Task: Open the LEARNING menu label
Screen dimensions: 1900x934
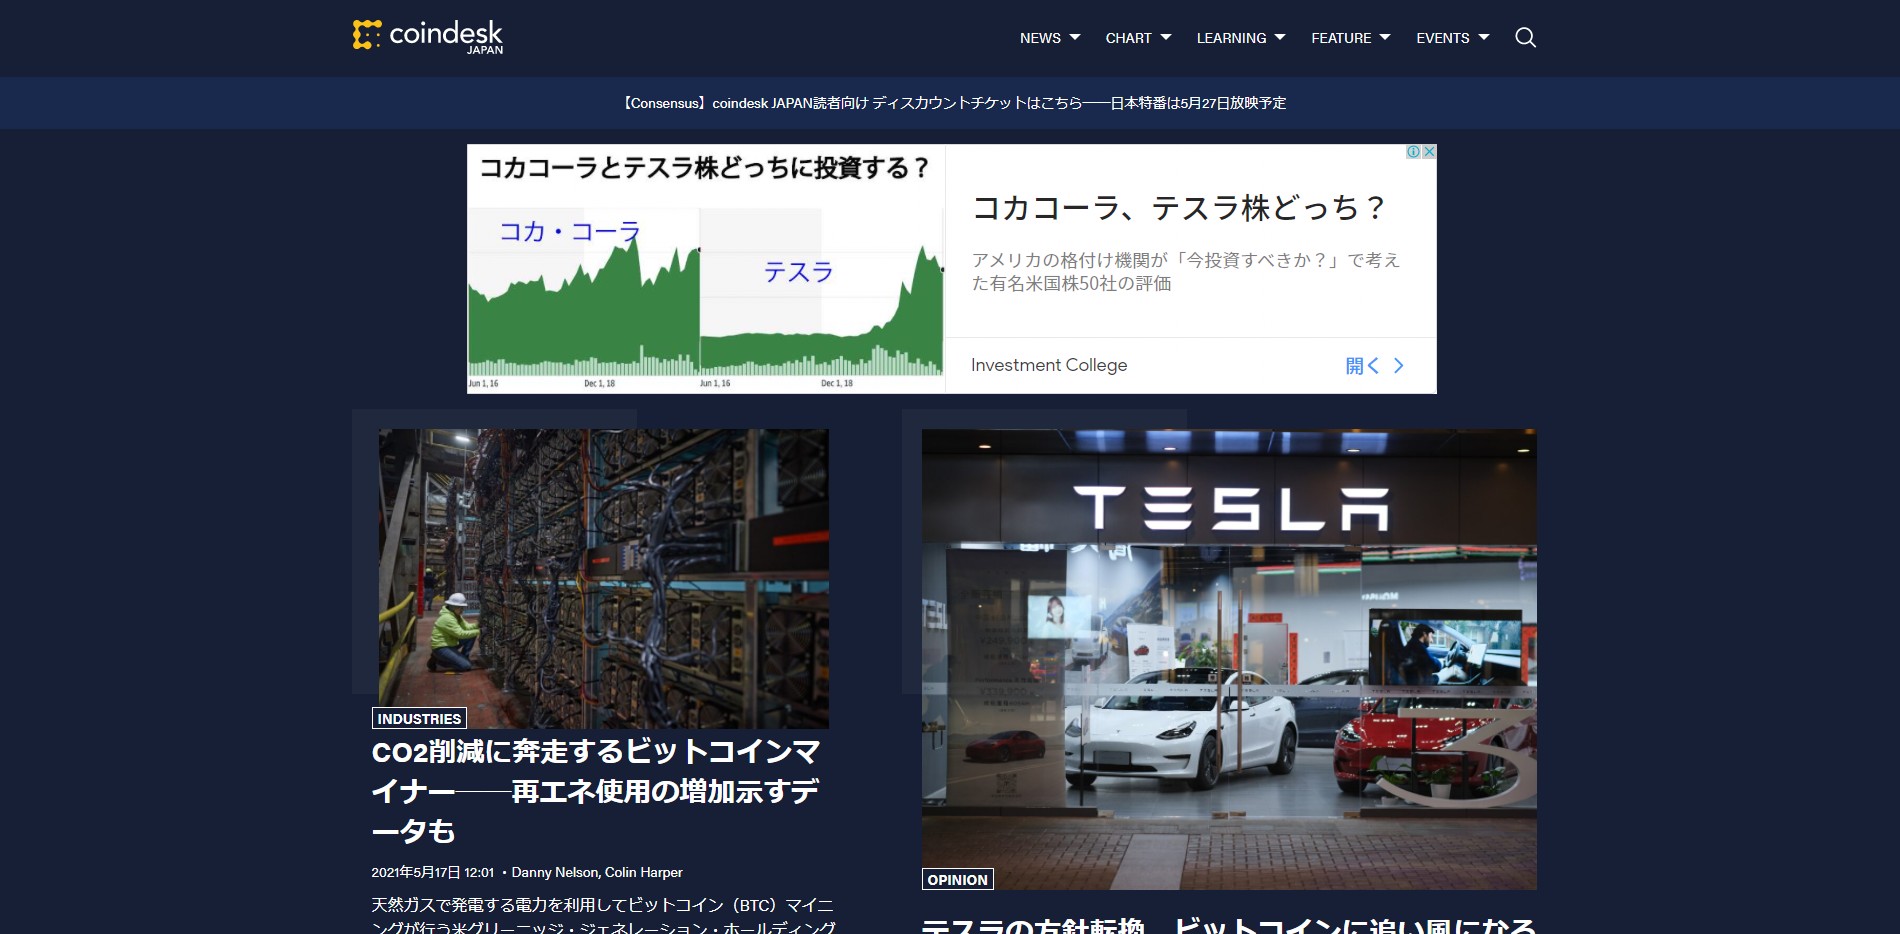Action: (x=1231, y=38)
